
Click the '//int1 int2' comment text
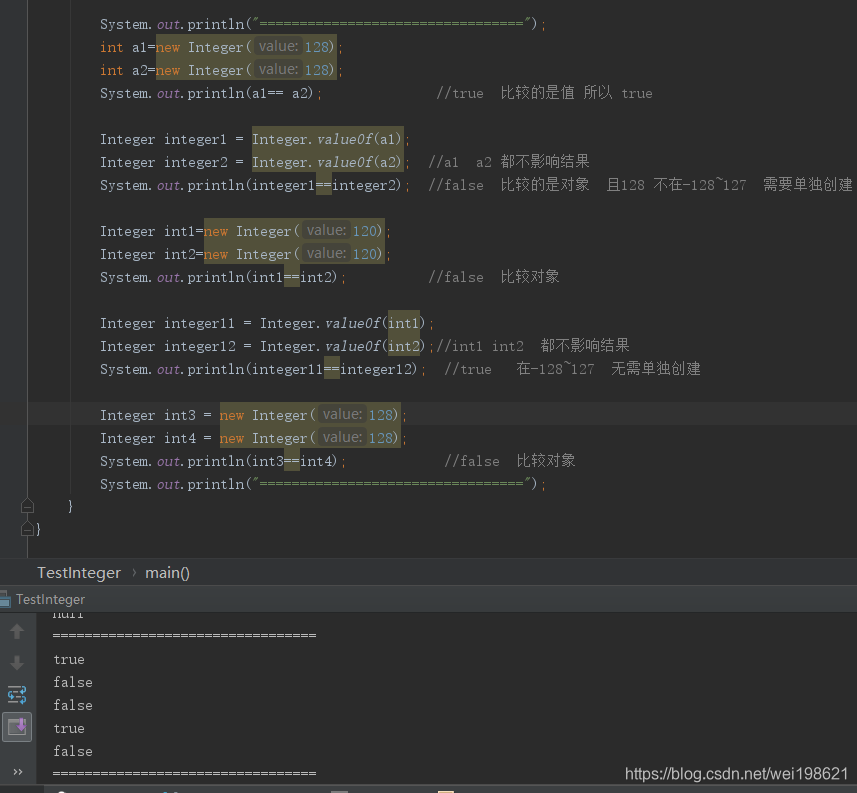[532, 345]
